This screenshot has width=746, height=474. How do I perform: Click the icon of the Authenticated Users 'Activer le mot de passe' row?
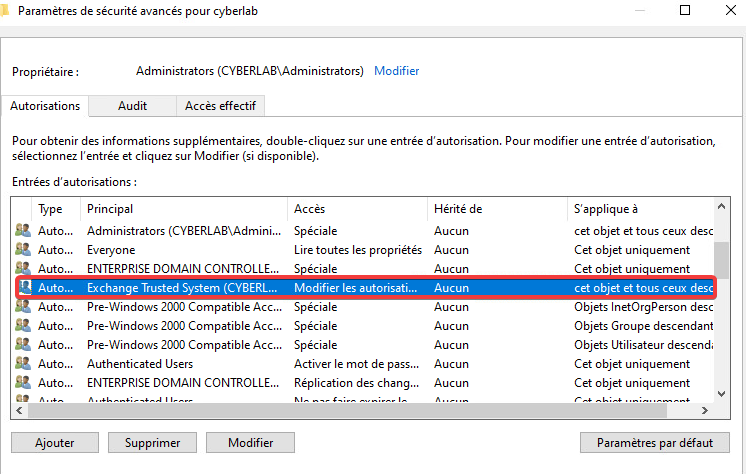coord(23,364)
